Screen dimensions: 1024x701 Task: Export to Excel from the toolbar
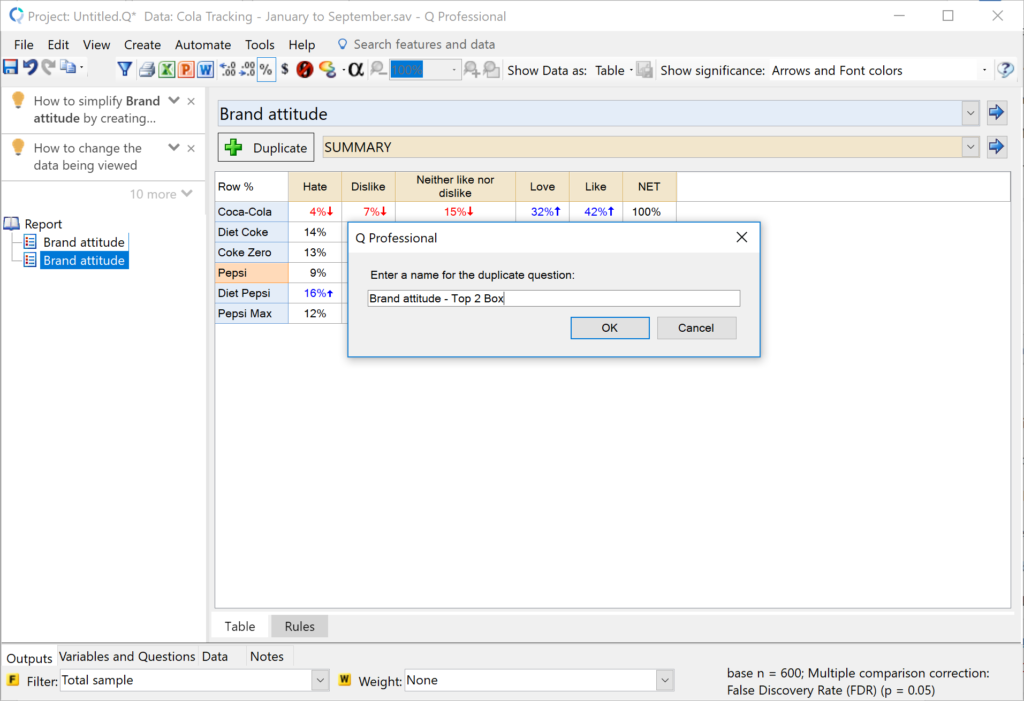(x=167, y=69)
